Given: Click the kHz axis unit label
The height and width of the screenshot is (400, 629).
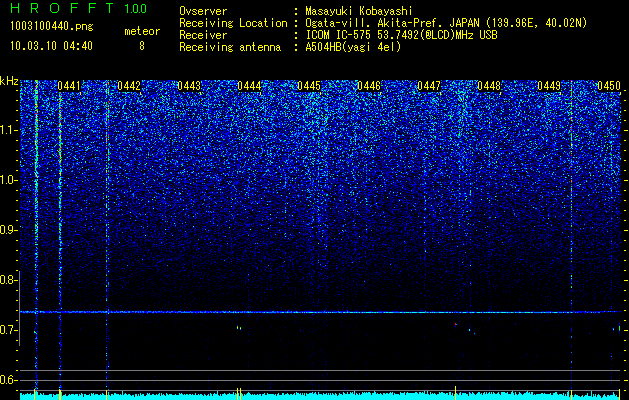Looking at the screenshot, I should 9,81.
